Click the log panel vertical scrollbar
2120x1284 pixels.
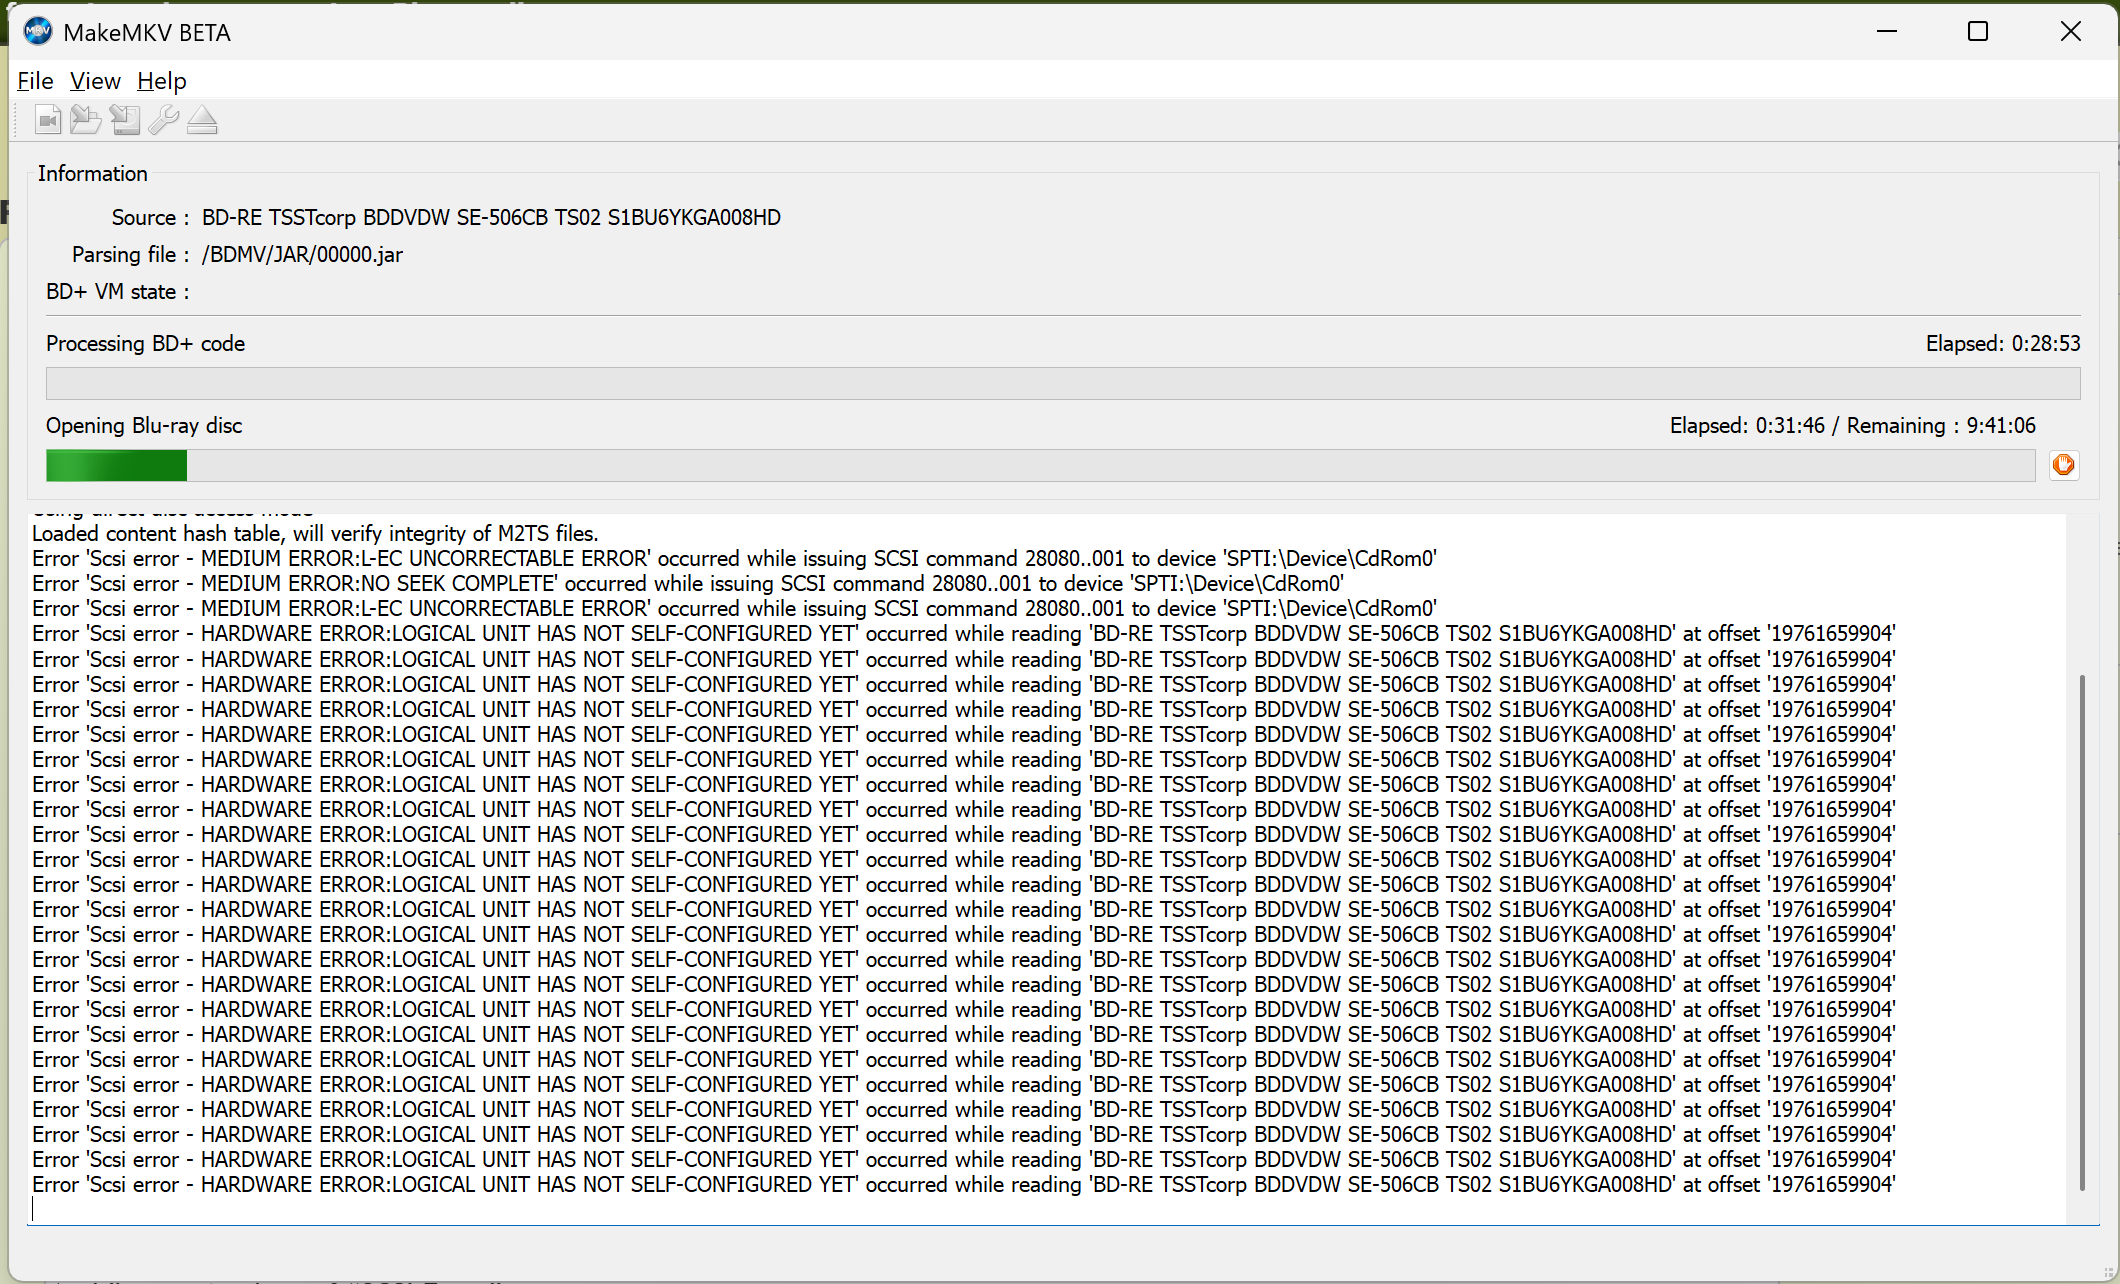[x=2082, y=932]
